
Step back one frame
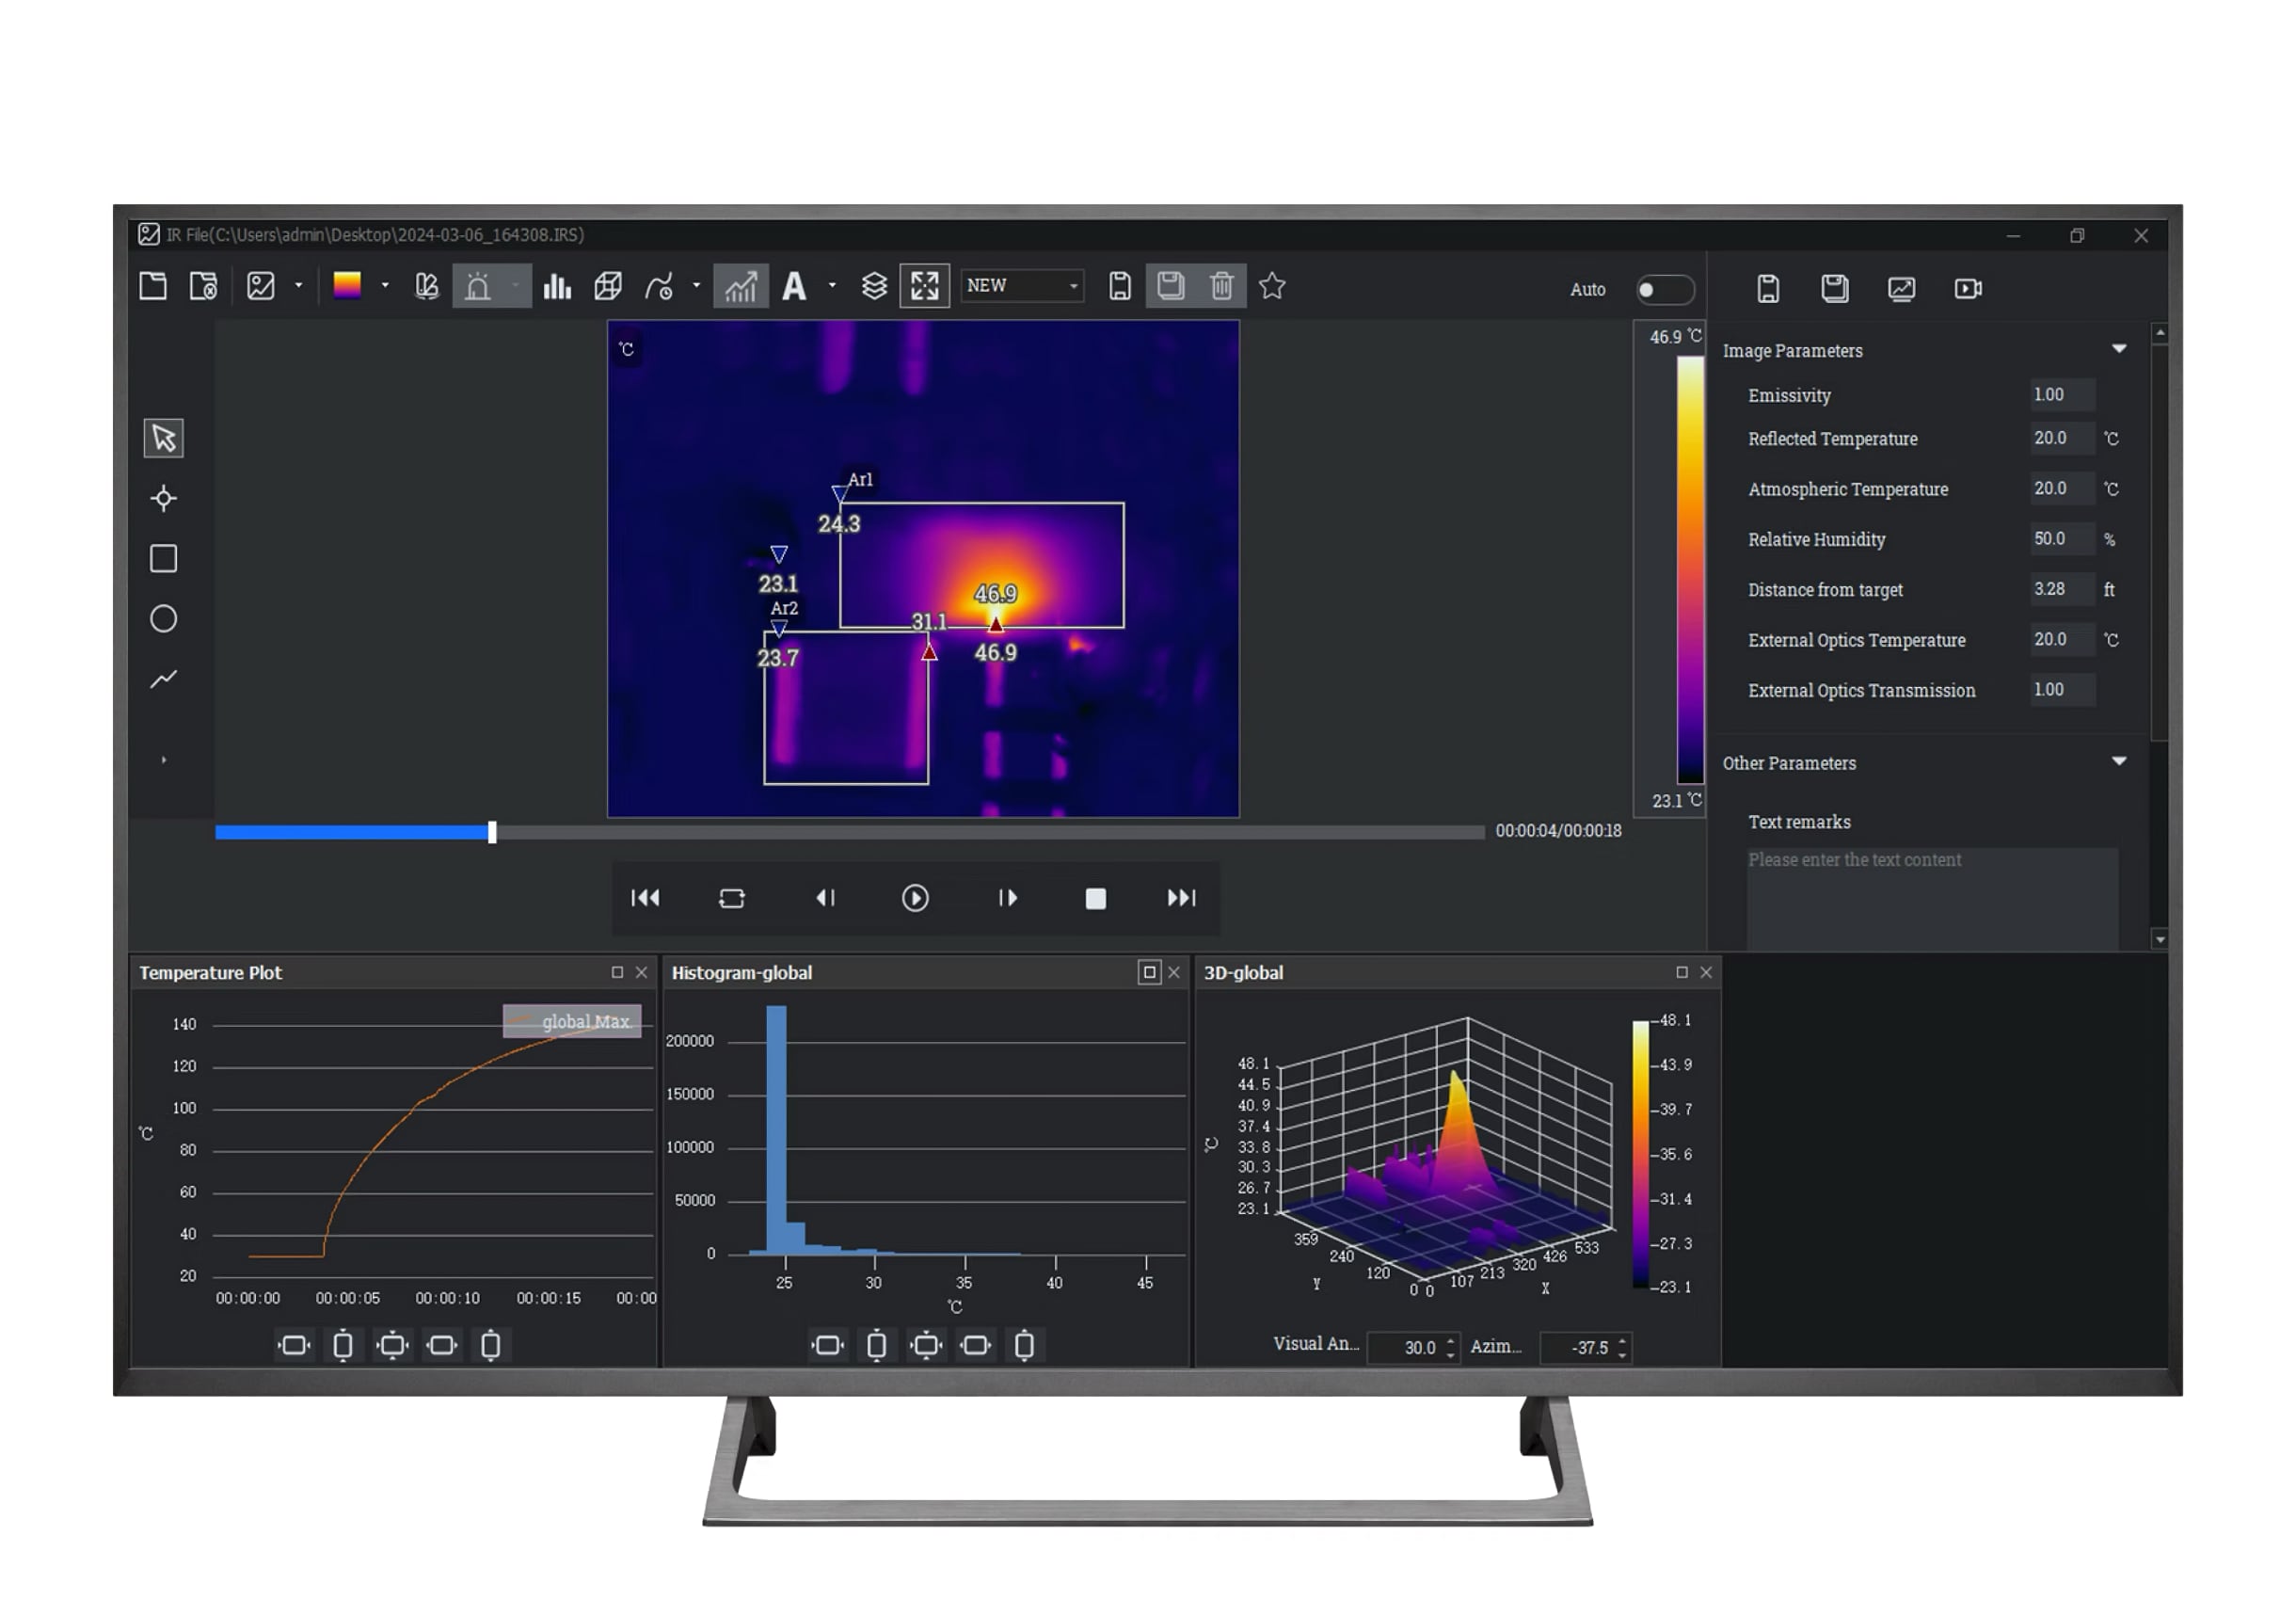826,898
